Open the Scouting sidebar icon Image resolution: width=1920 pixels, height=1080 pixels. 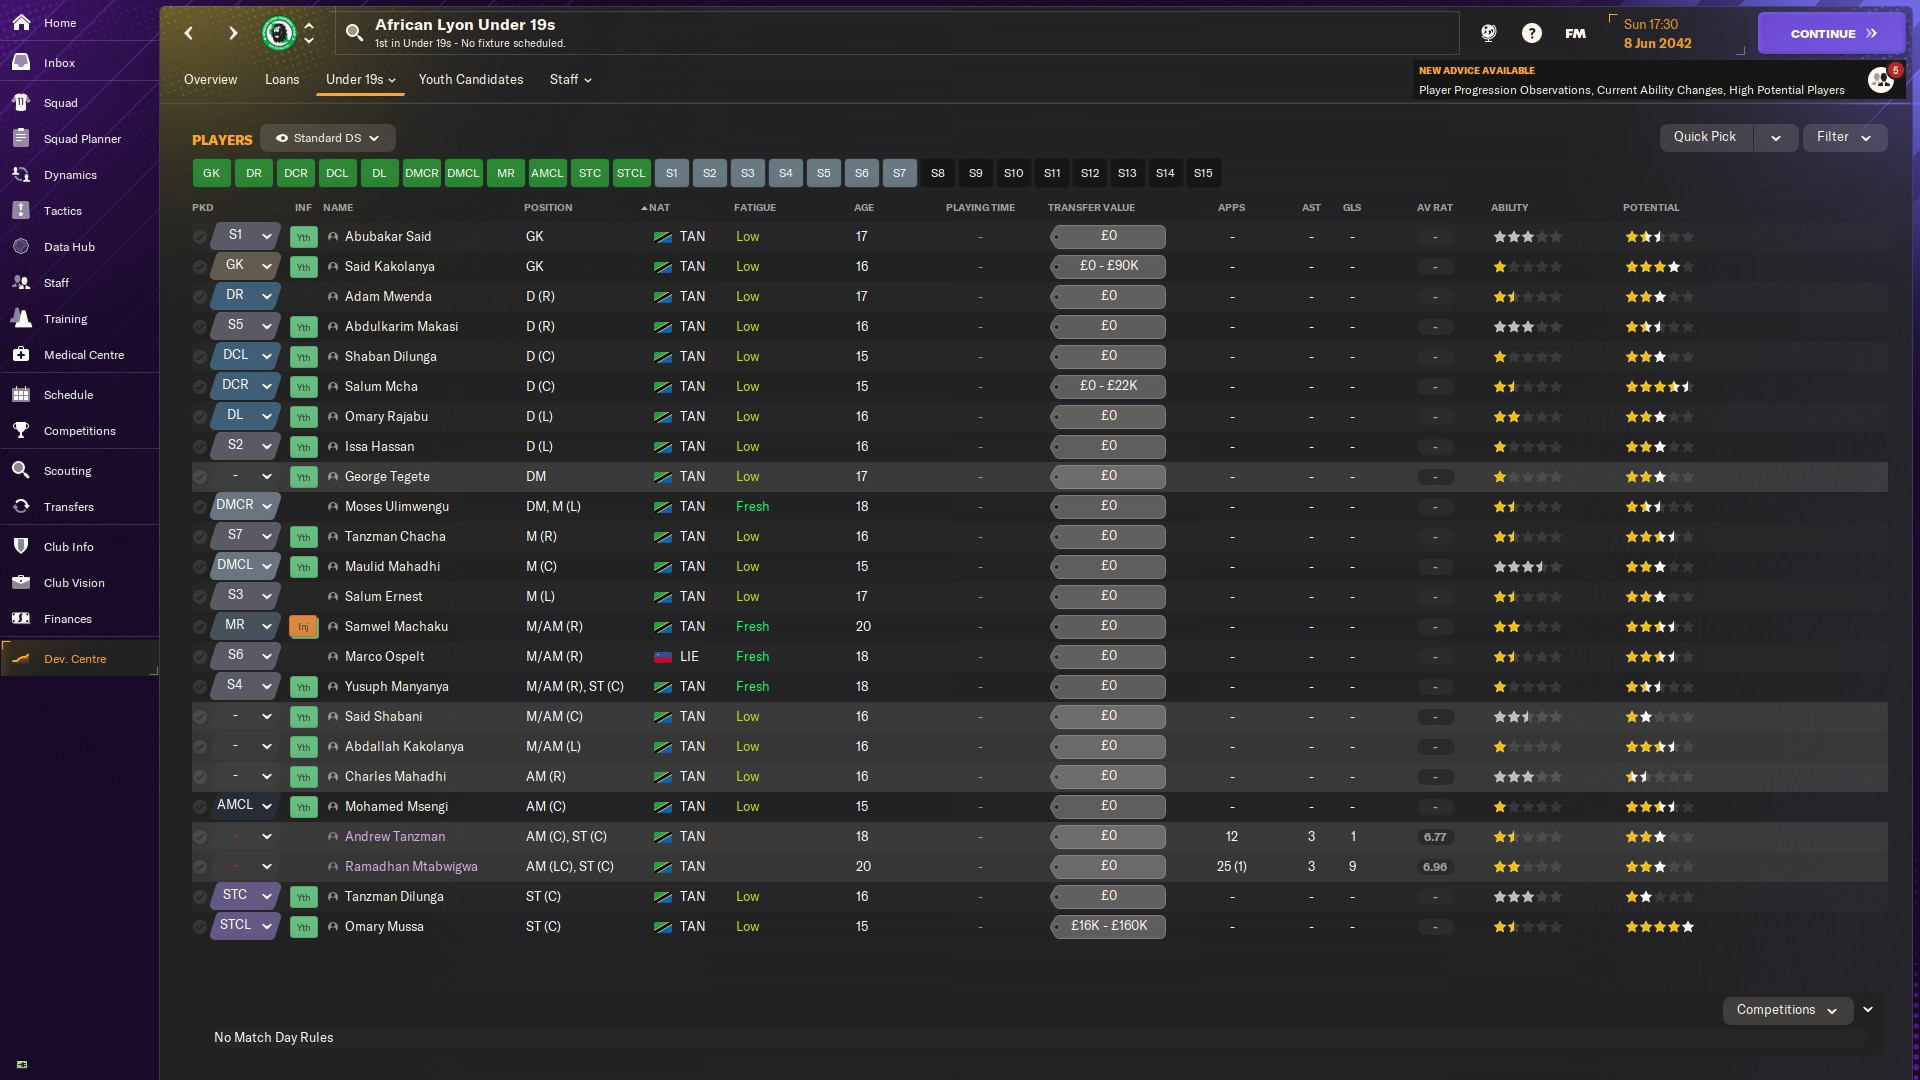pyautogui.click(x=21, y=471)
